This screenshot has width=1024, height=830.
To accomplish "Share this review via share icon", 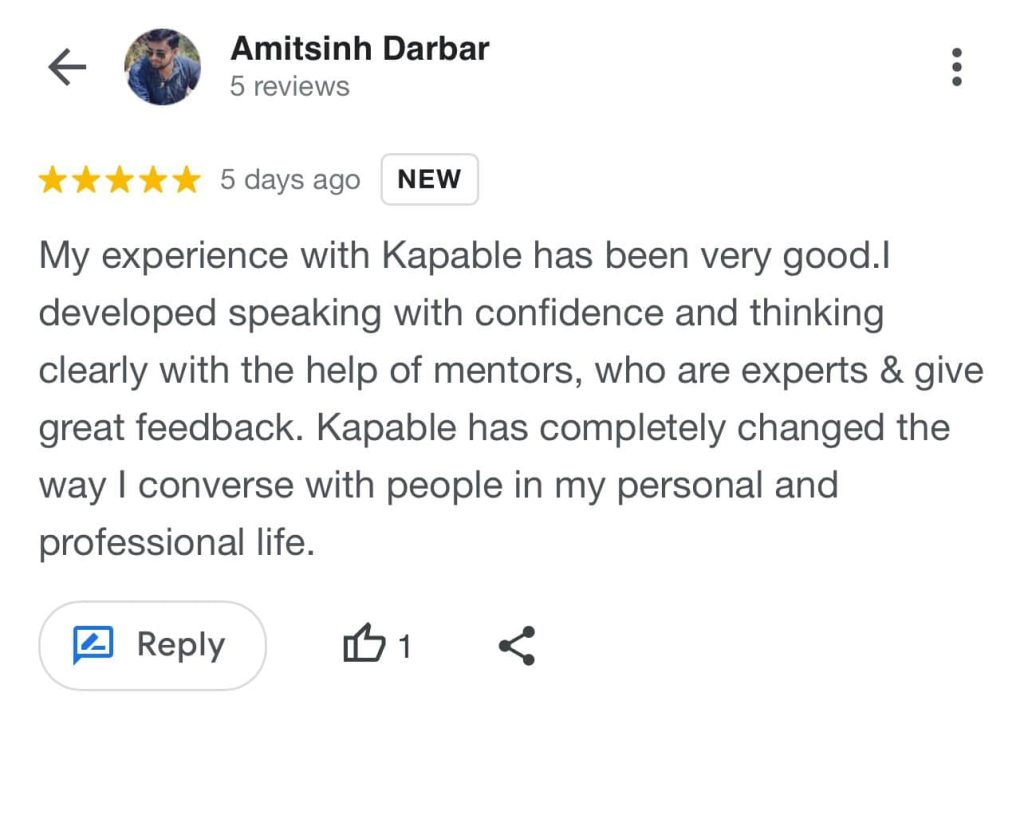I will [x=516, y=646].
